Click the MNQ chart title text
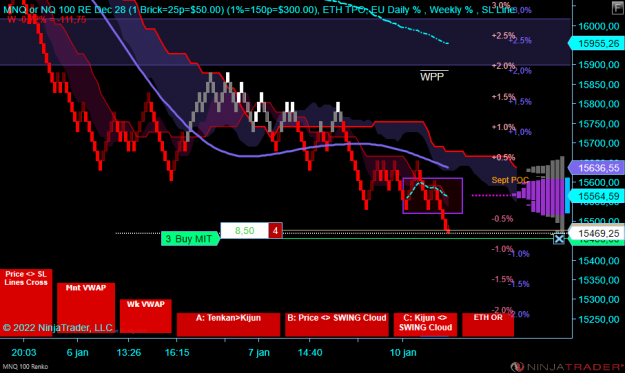Screen dimensions: 625x373 click(x=259, y=10)
